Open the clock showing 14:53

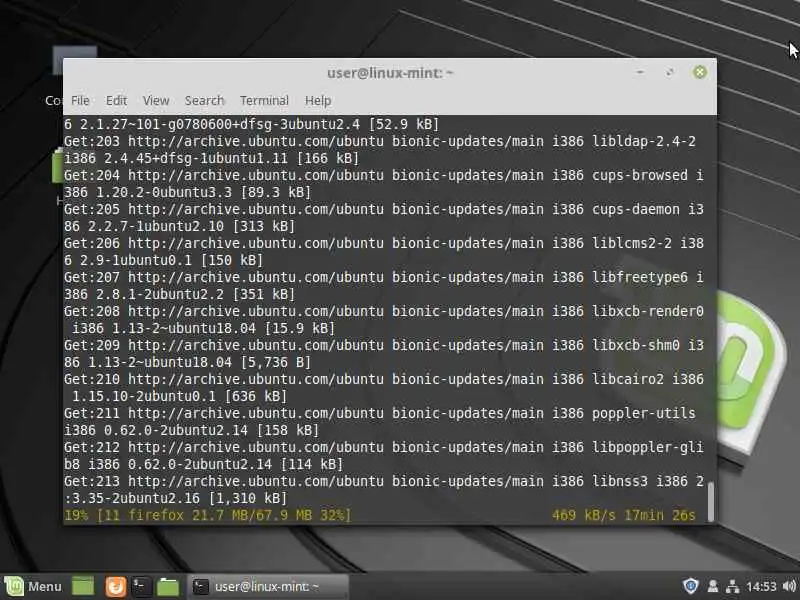[761, 587]
